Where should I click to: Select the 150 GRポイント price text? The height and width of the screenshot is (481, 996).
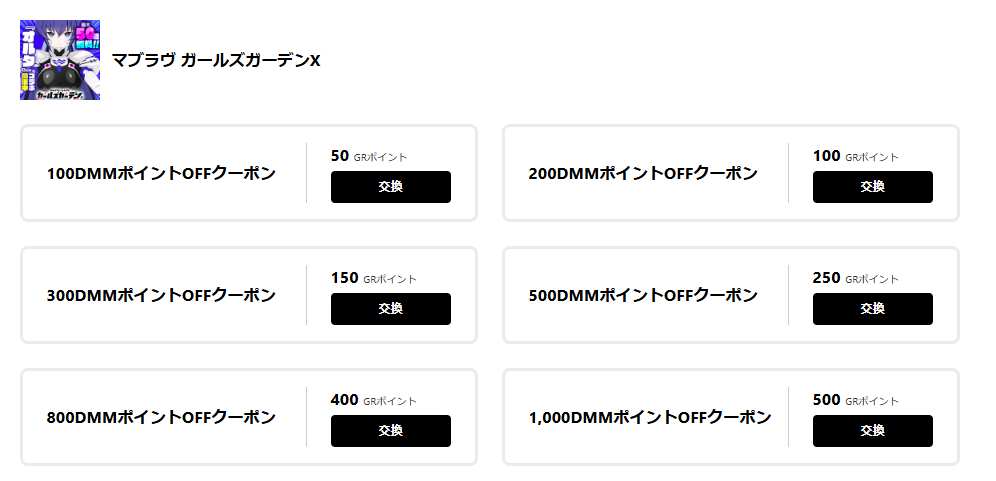click(x=373, y=278)
